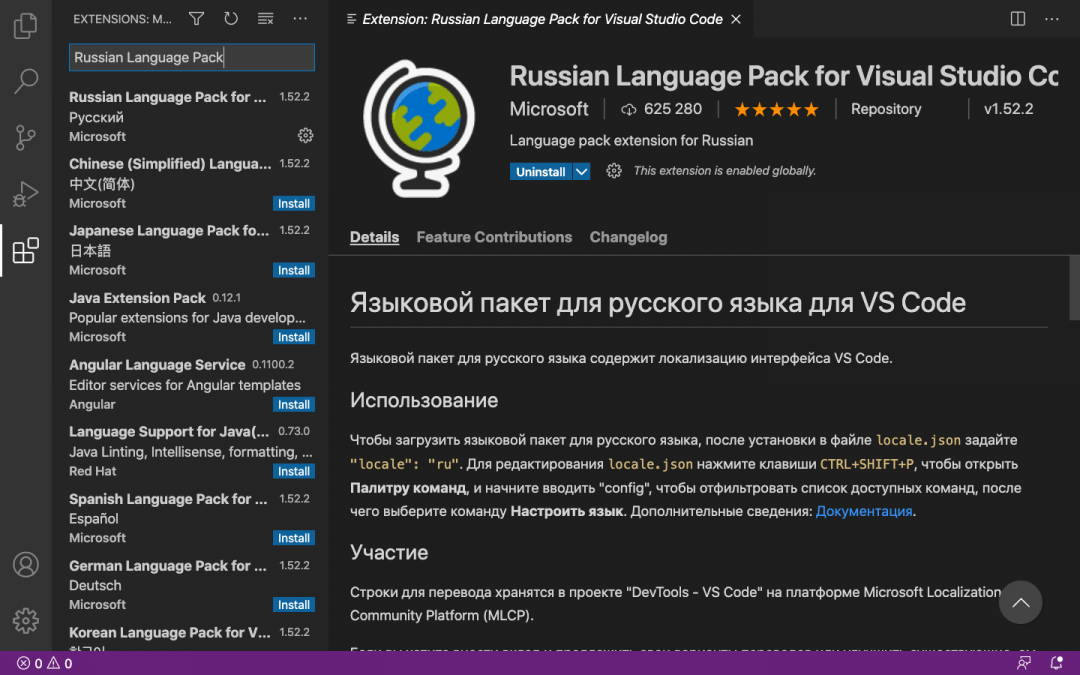The image size is (1080, 675).
Task: Switch to the Changelog tab
Action: (628, 237)
